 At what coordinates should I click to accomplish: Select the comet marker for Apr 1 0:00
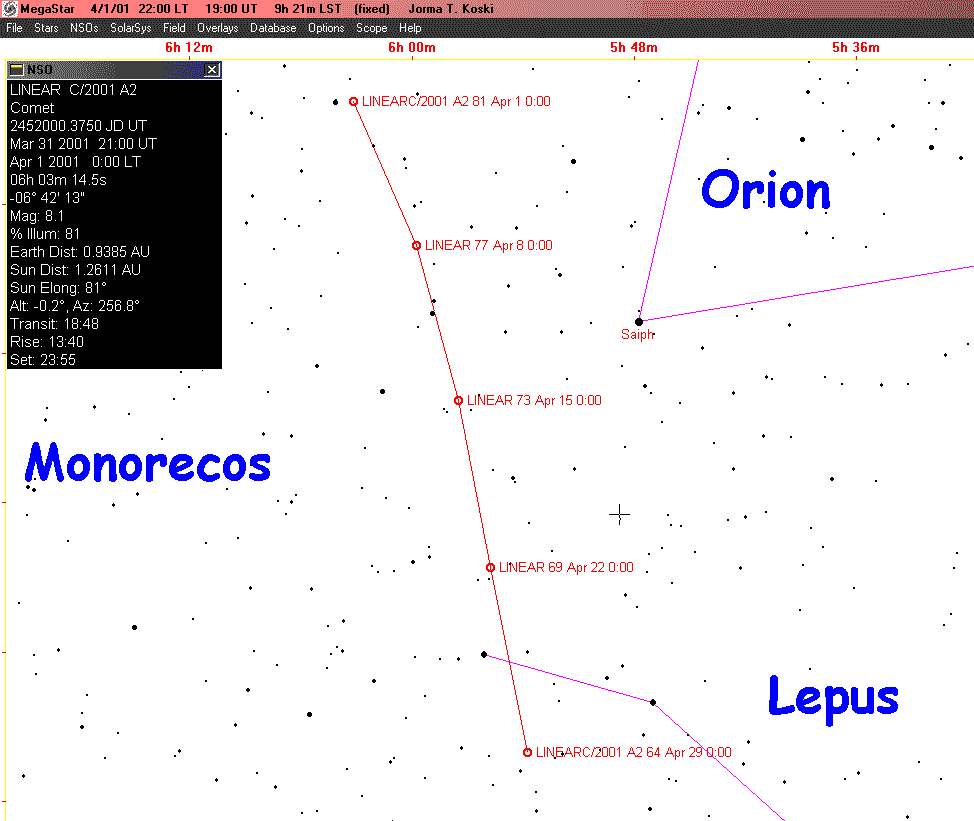[353, 102]
